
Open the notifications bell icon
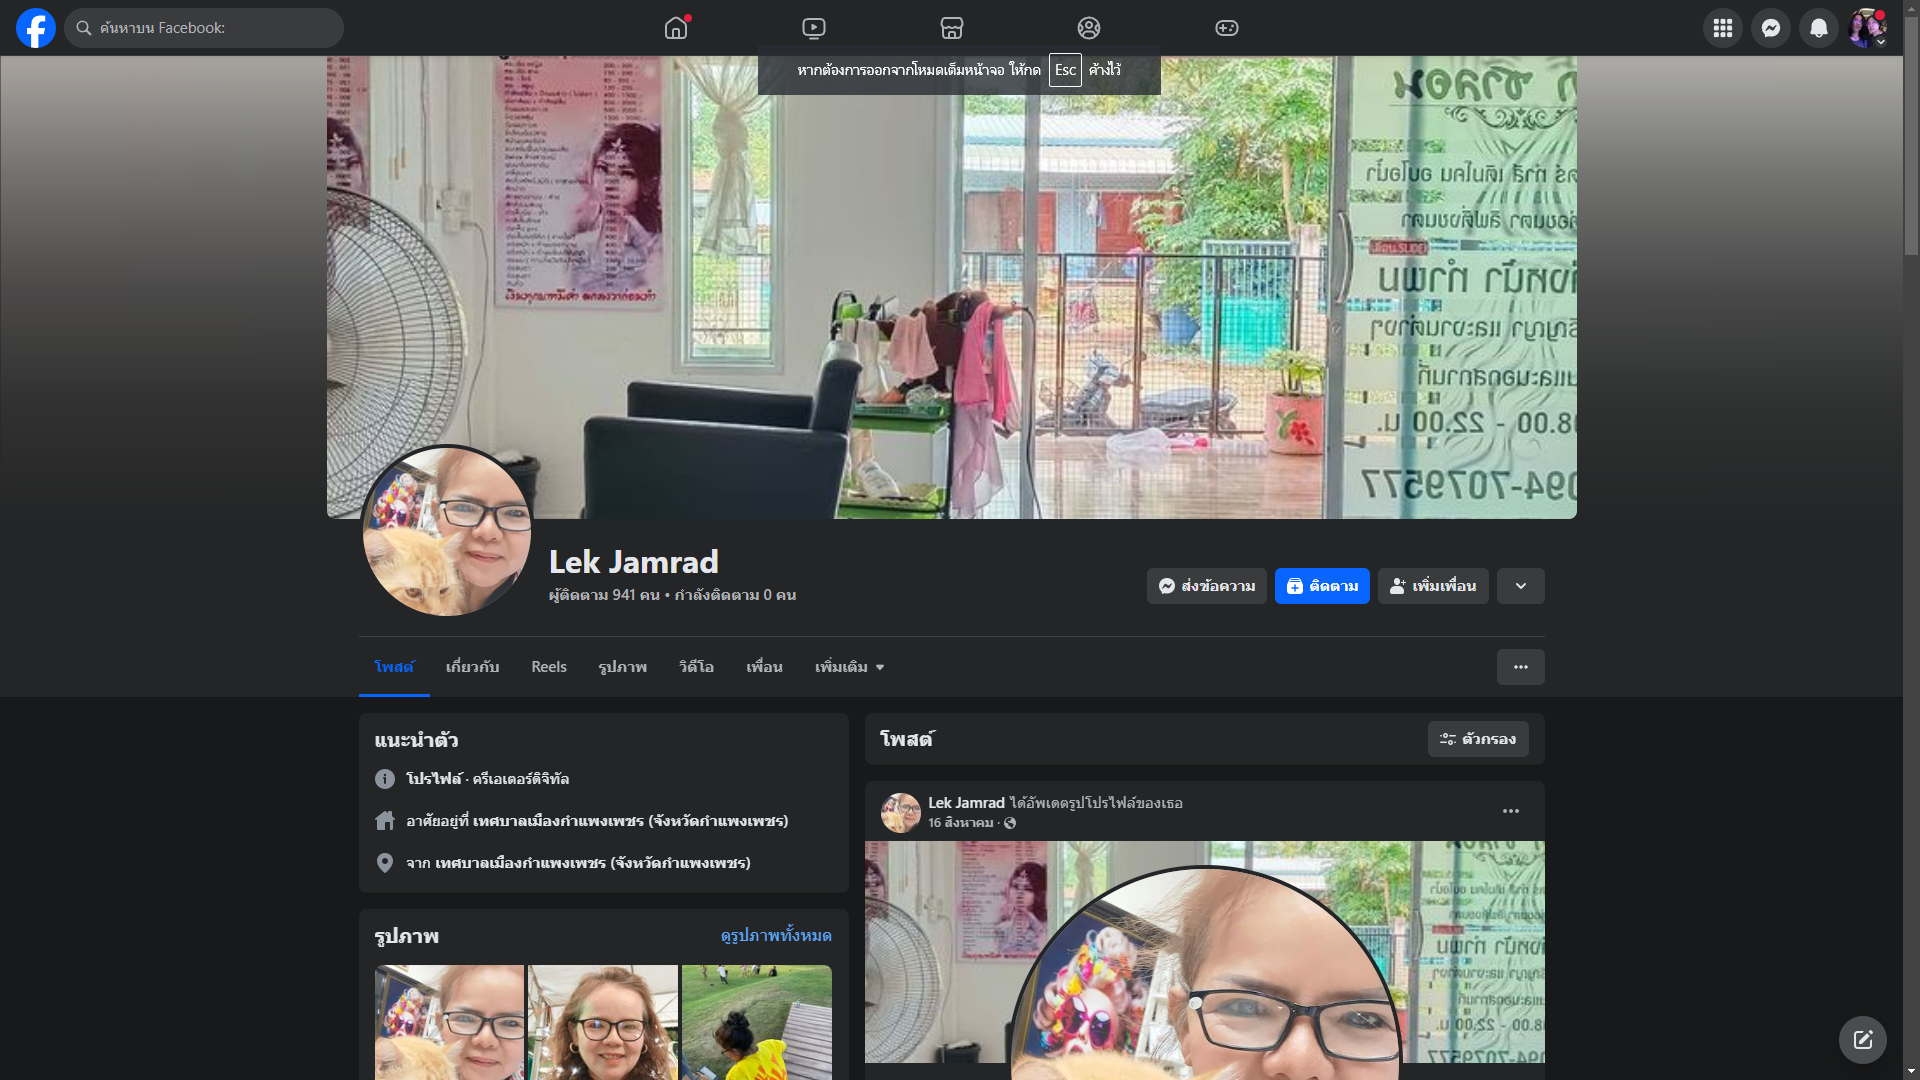1819,28
